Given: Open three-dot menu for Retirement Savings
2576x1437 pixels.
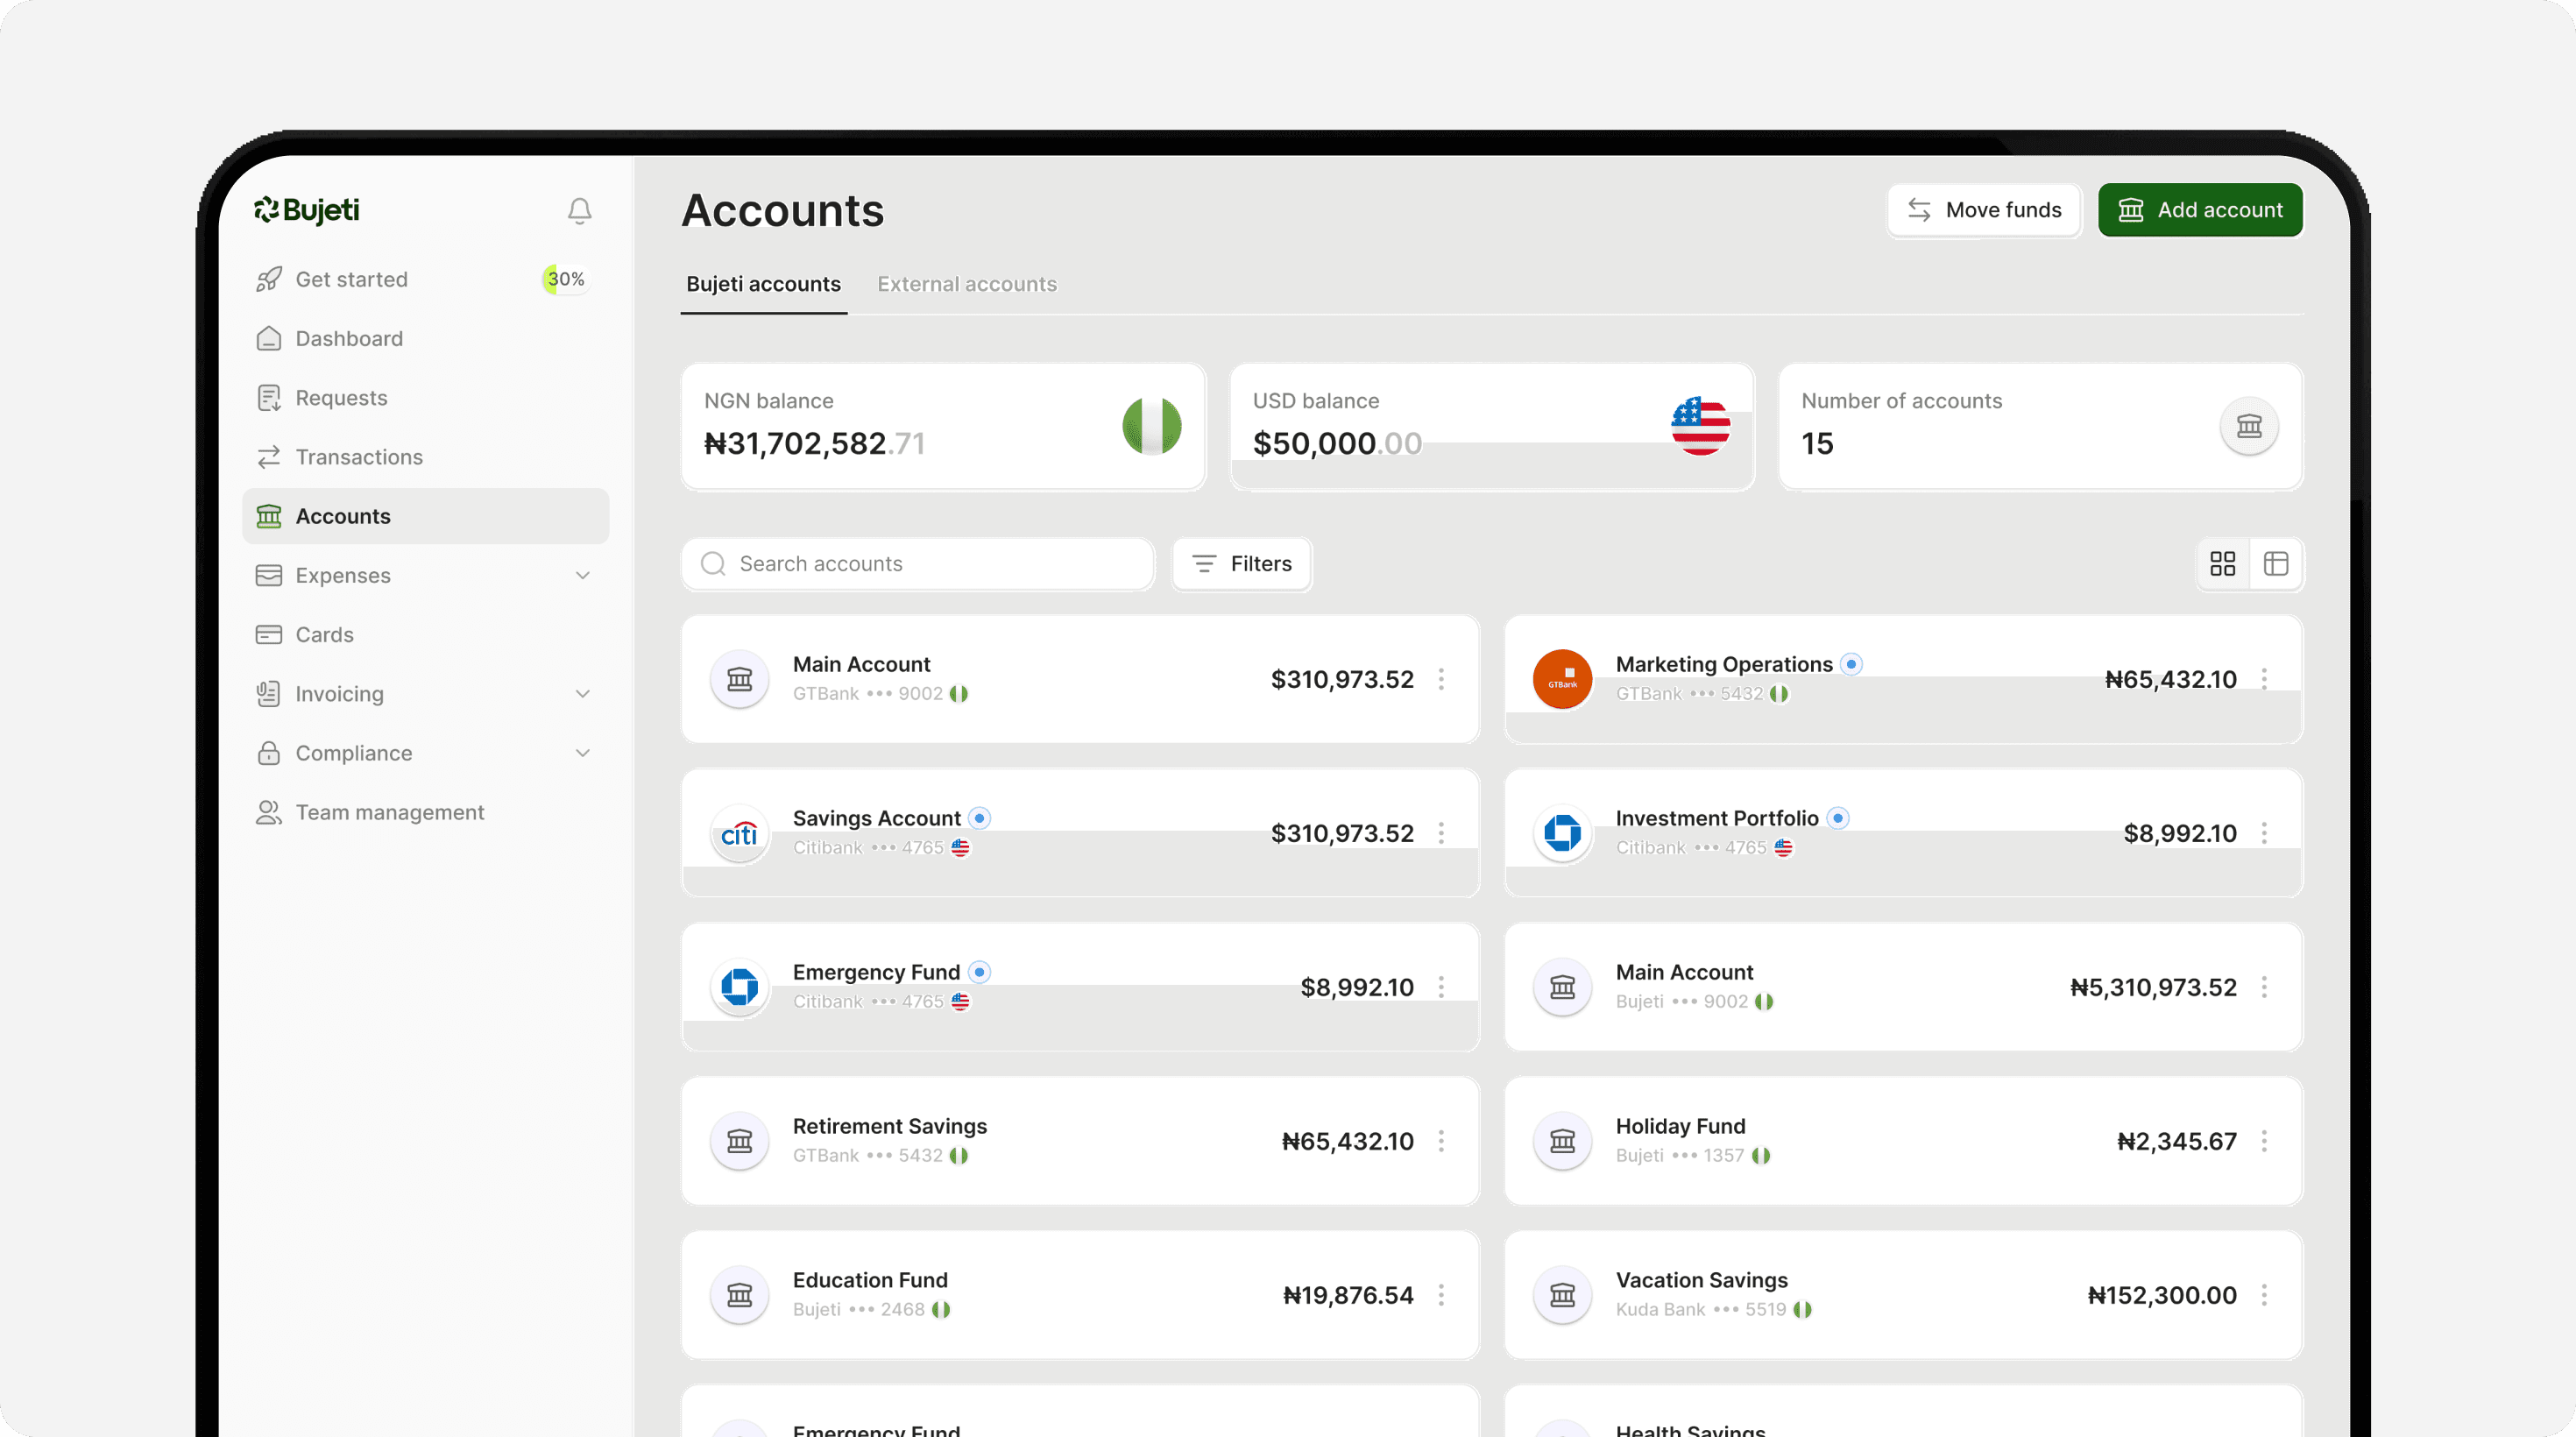Looking at the screenshot, I should click(1441, 1141).
